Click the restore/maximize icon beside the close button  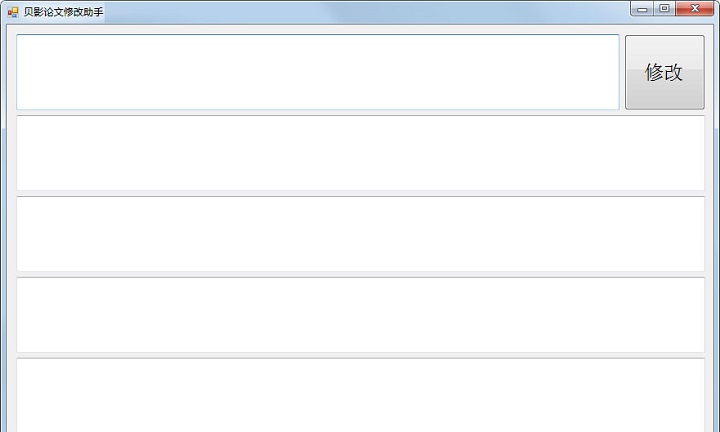click(664, 9)
